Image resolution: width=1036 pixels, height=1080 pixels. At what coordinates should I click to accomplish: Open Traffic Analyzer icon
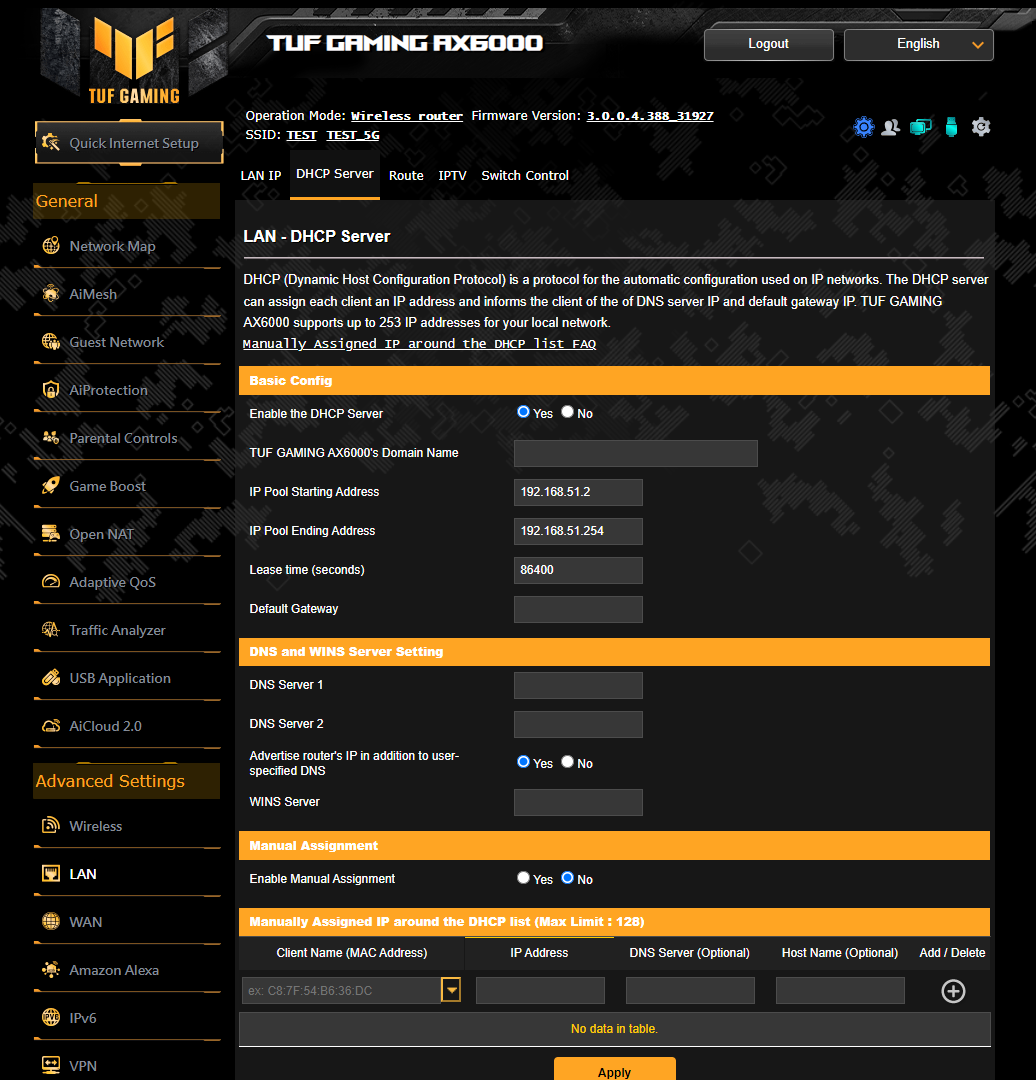51,630
